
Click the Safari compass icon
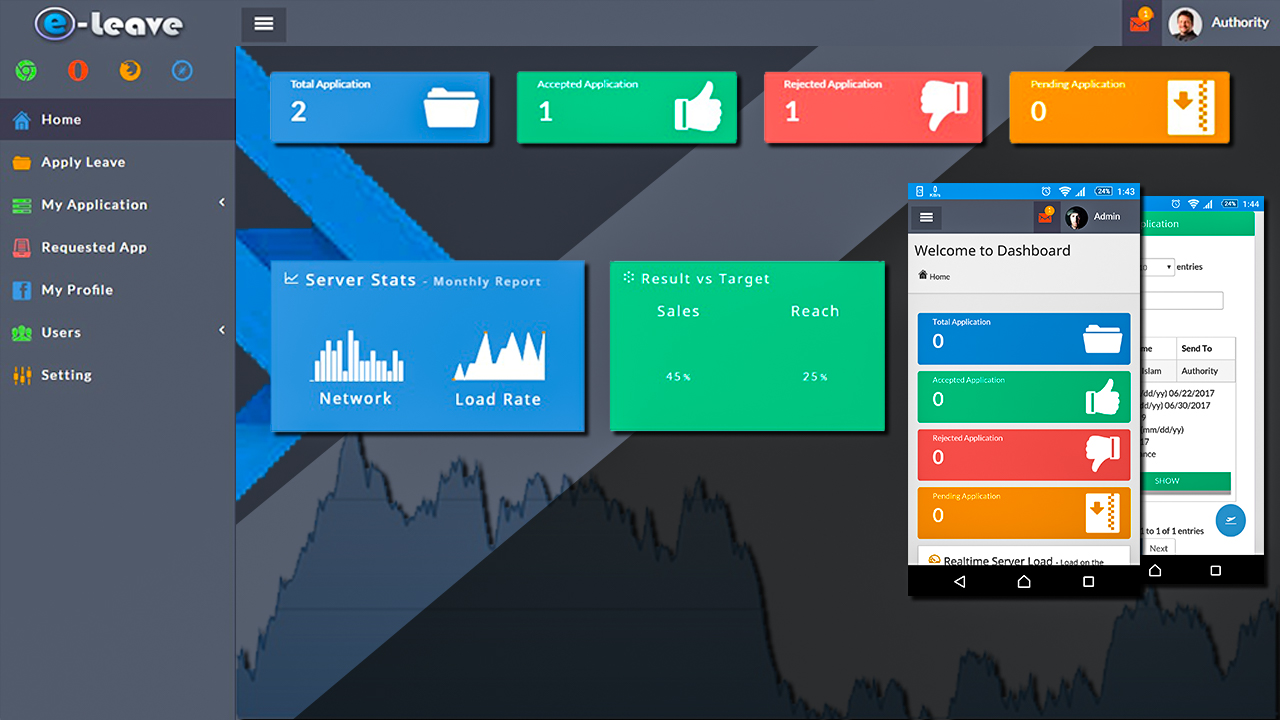point(182,71)
